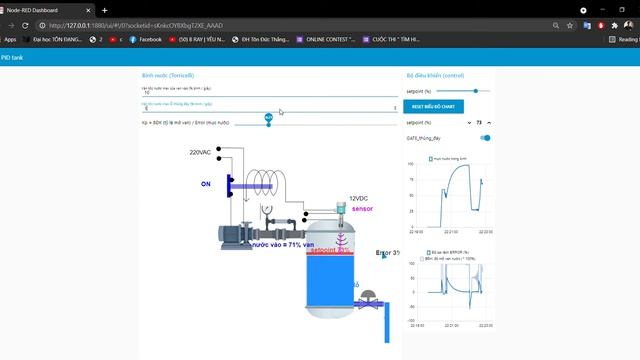Open the CUỘC THI TÌM HI... bookmark

(x=391, y=40)
